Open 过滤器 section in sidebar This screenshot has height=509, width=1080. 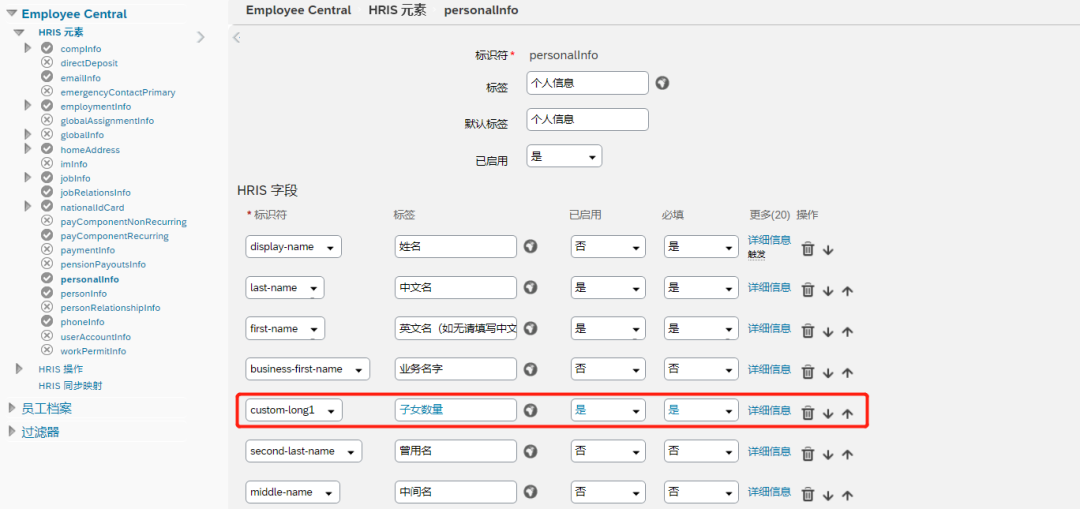(41, 432)
